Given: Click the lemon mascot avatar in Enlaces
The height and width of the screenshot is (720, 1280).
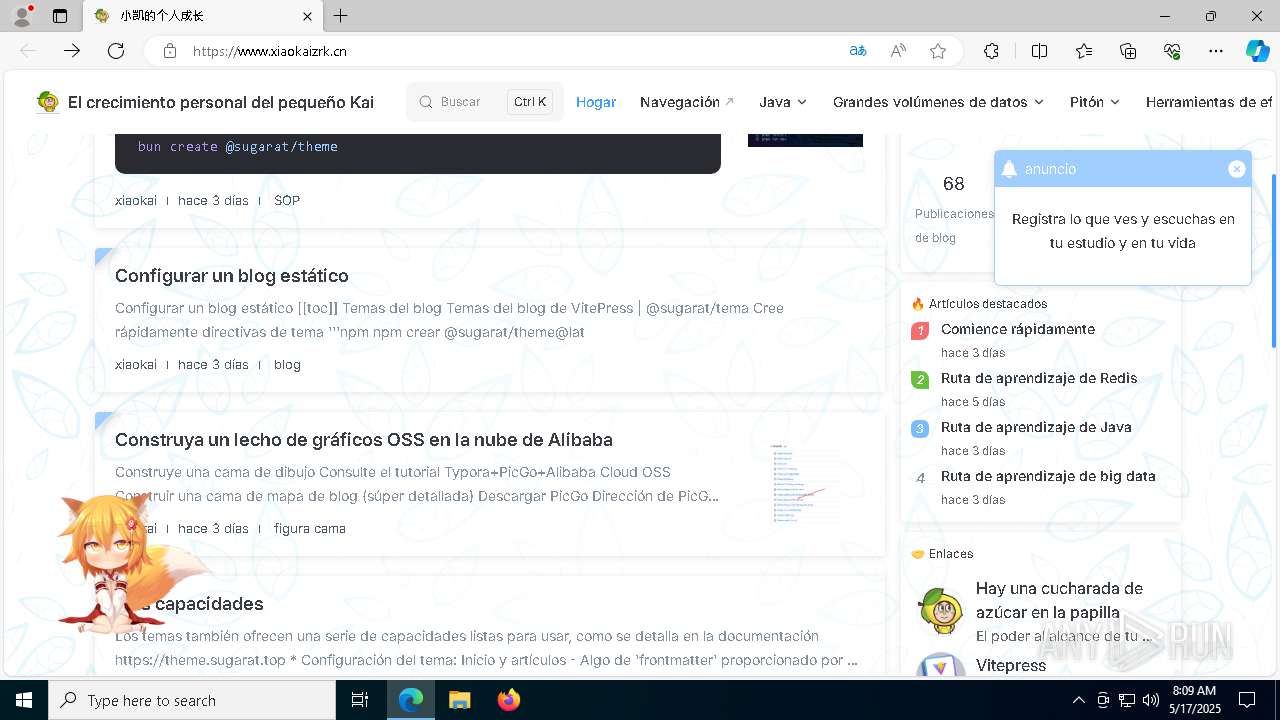Looking at the screenshot, I should 941,611.
